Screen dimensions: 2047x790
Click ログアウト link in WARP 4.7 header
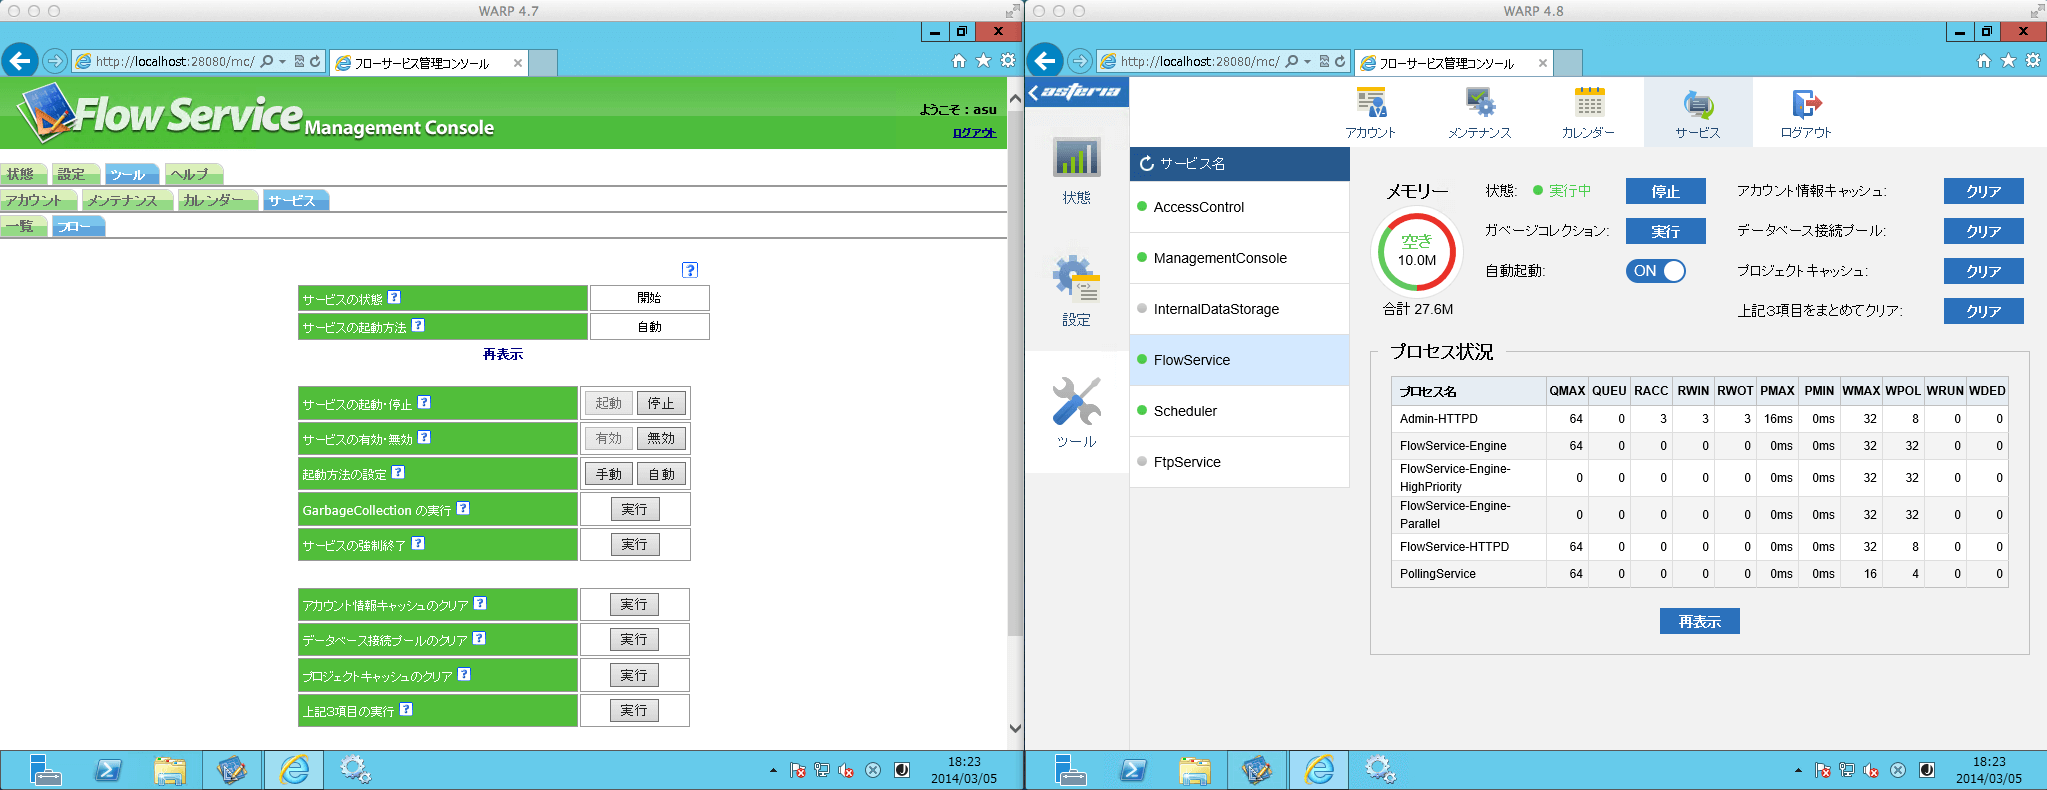pos(974,132)
